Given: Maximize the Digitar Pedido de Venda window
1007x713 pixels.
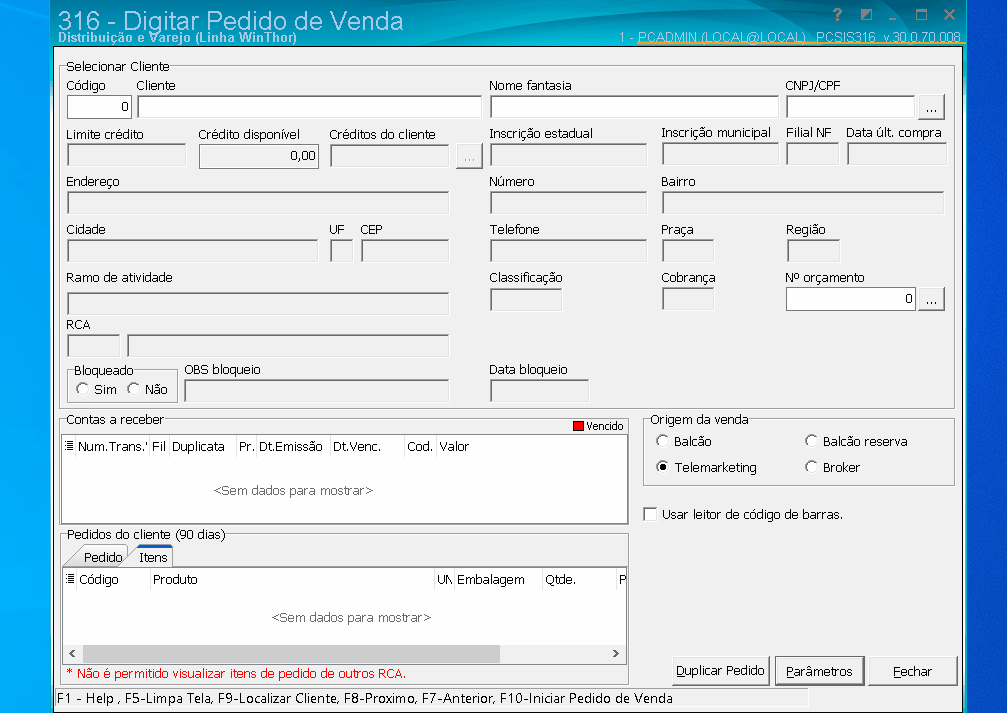Looking at the screenshot, I should 921,15.
